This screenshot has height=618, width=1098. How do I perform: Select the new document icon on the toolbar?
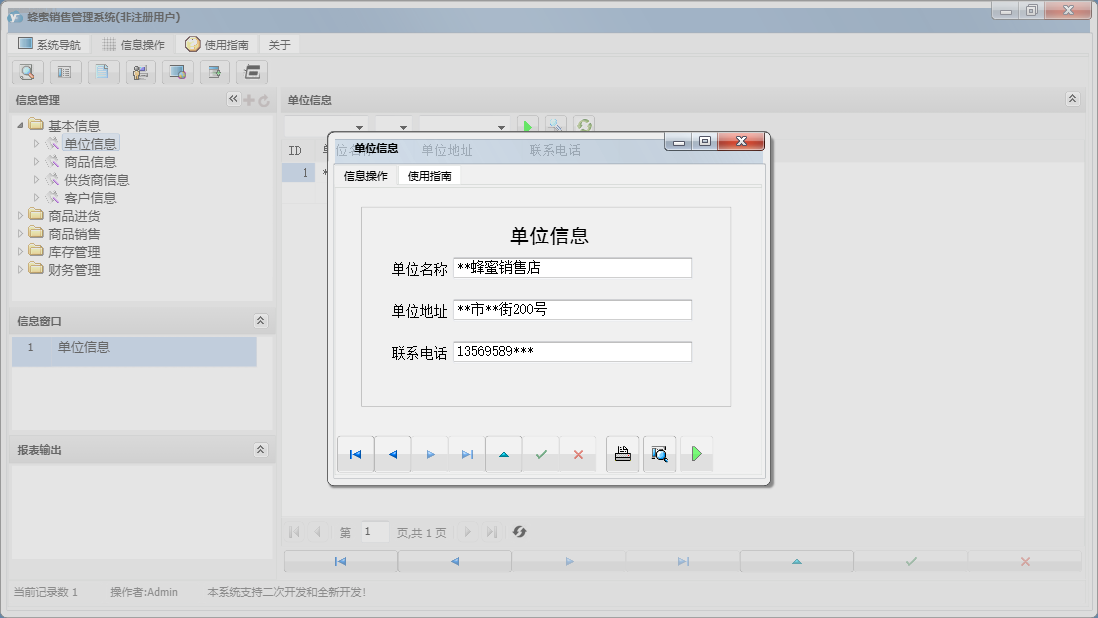click(x=103, y=72)
